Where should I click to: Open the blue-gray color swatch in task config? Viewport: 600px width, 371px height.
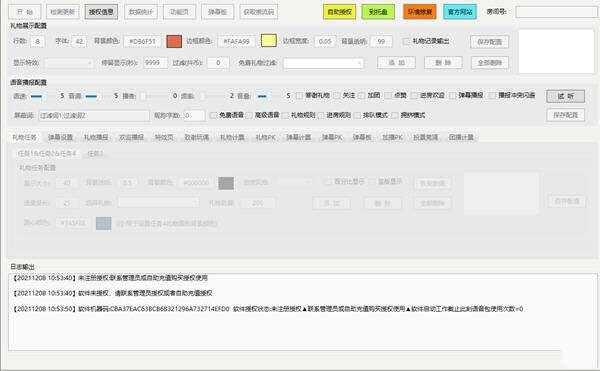tap(103, 223)
